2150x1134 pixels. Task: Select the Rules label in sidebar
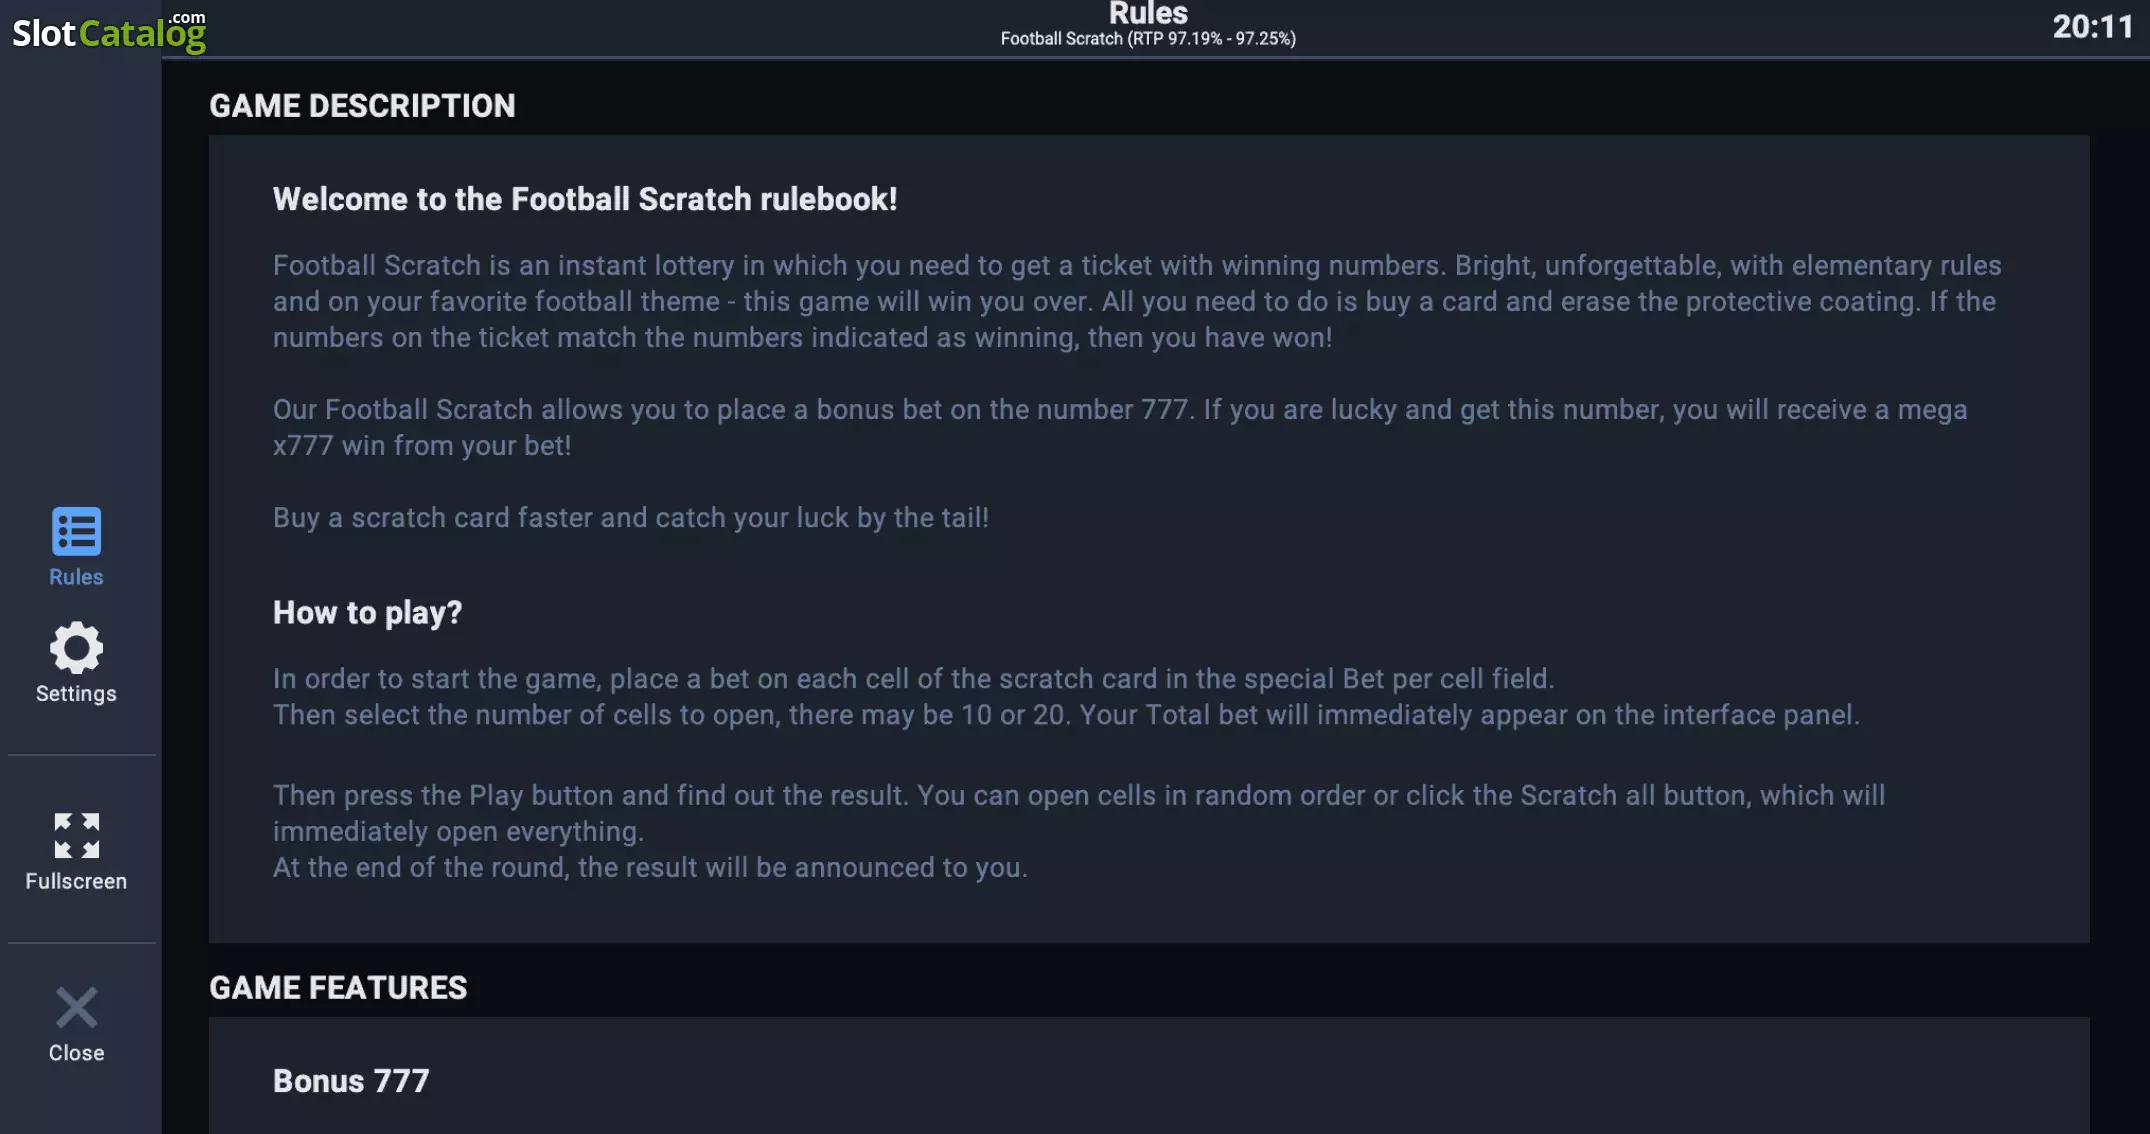tap(76, 577)
